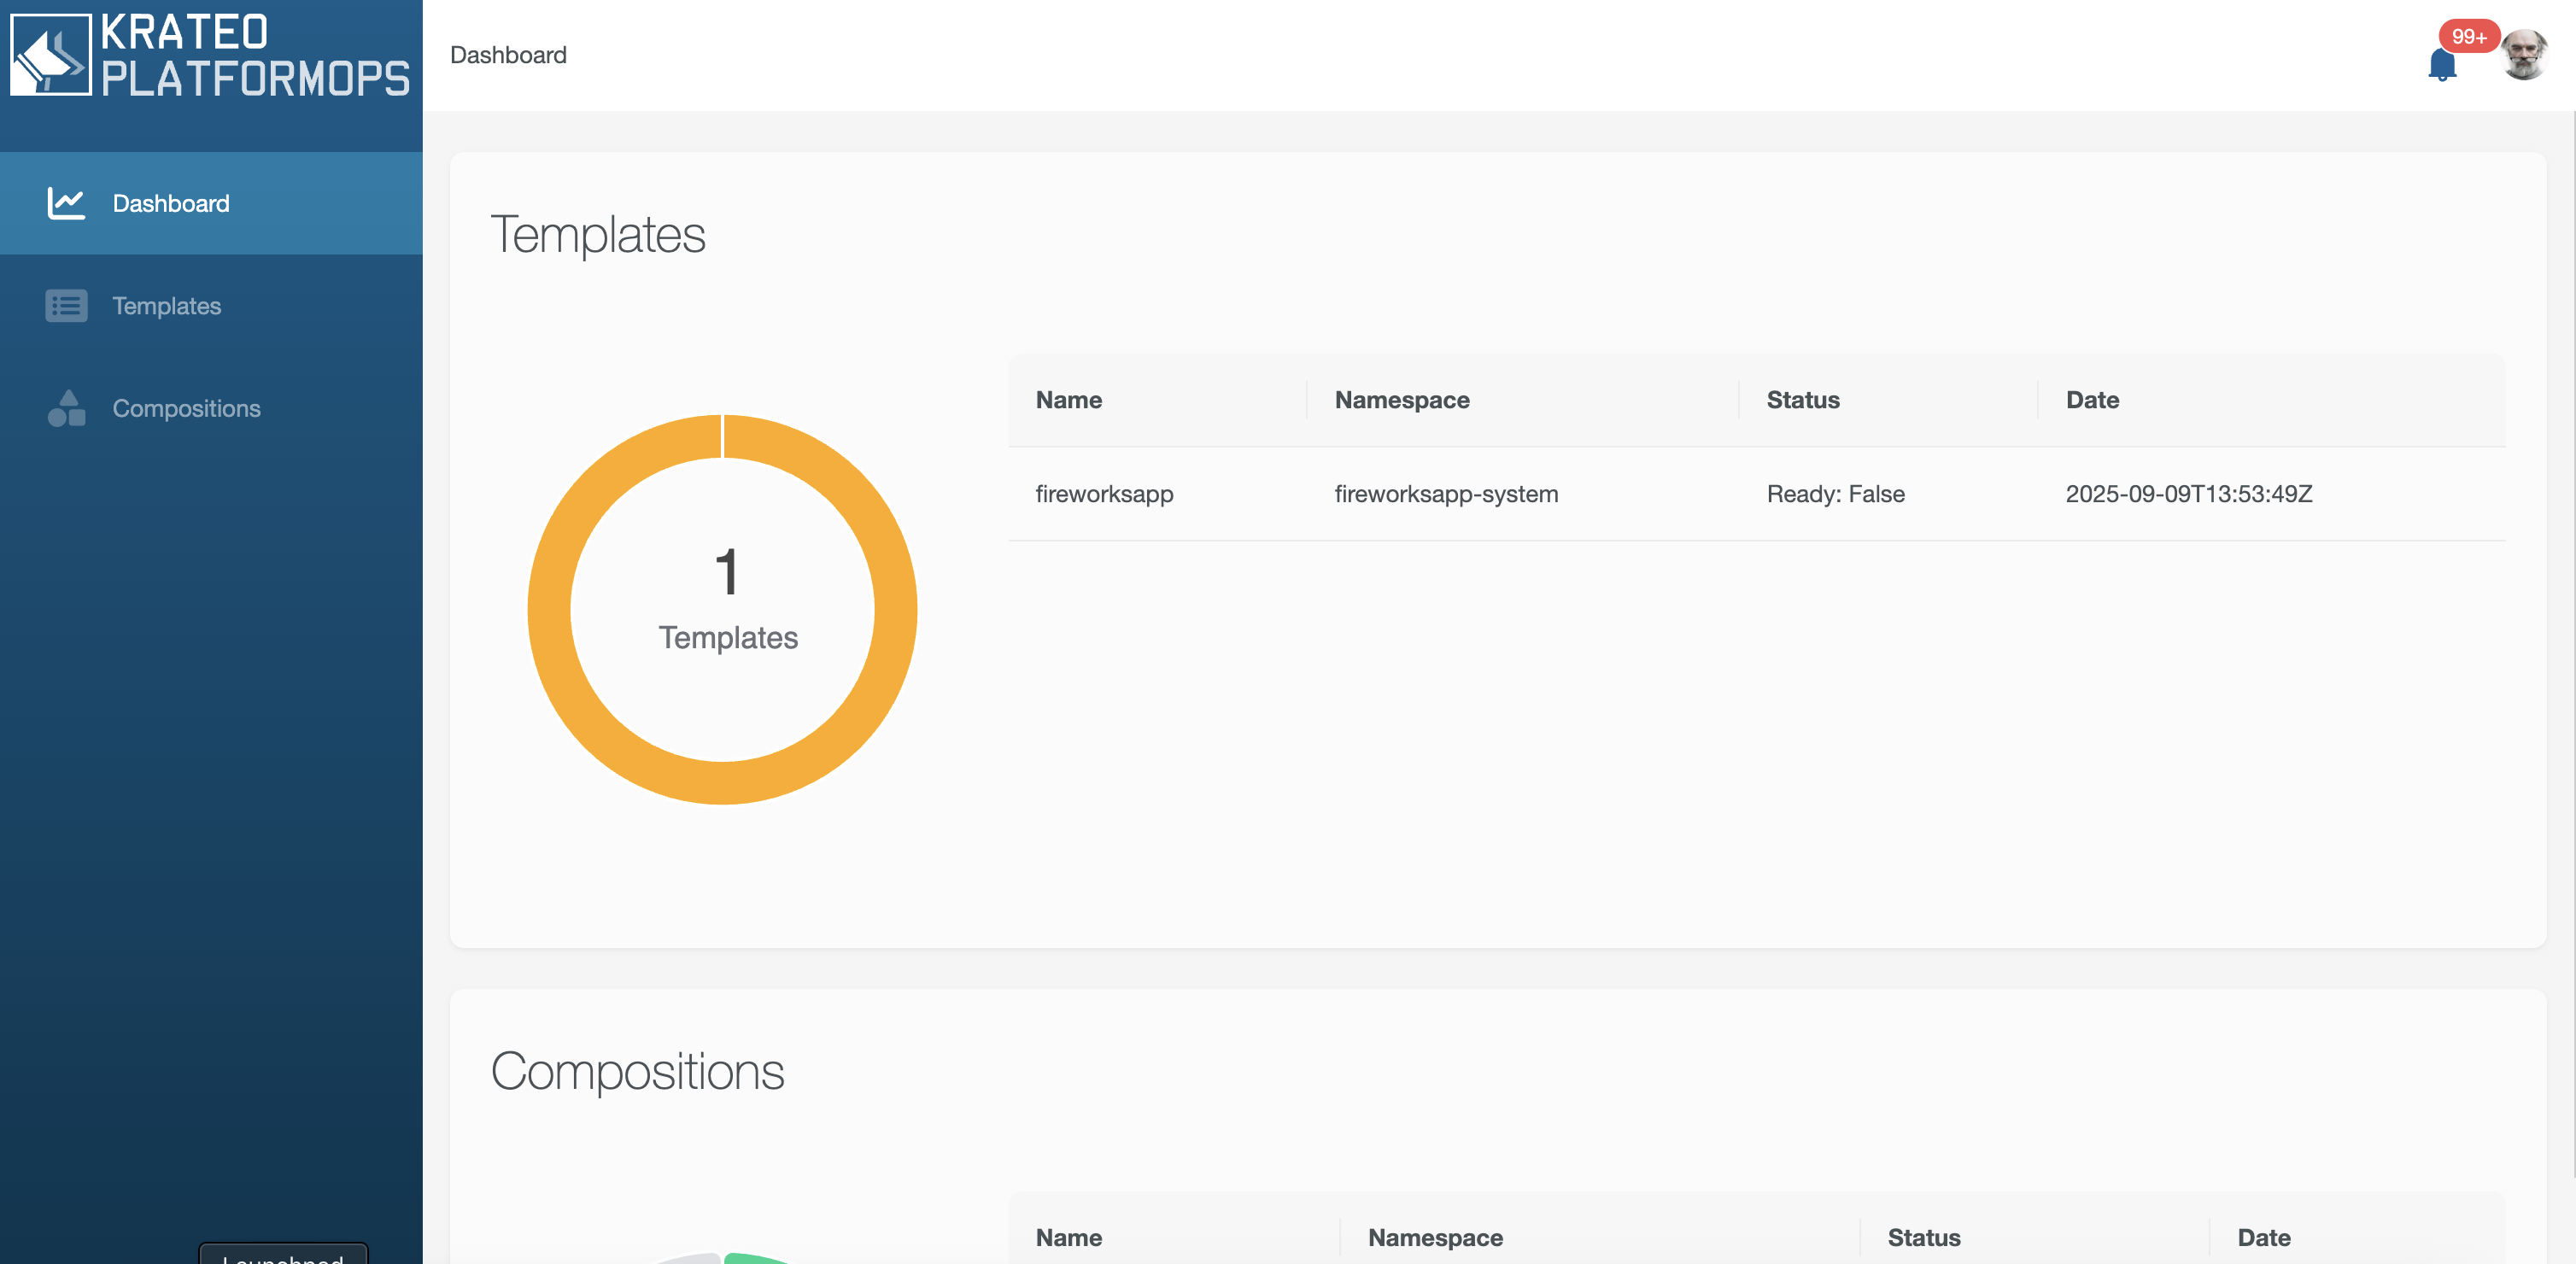Sort by Date header in Templates table
The height and width of the screenshot is (1264, 2576).
2092,400
